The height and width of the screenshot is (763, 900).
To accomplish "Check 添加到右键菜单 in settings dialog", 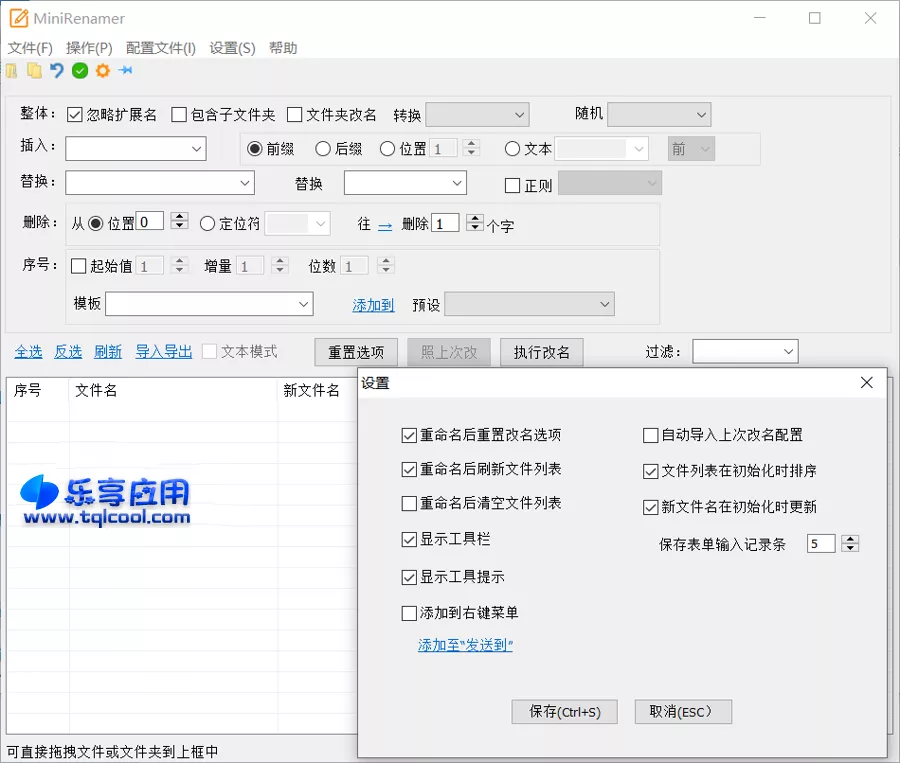I will (x=410, y=612).
